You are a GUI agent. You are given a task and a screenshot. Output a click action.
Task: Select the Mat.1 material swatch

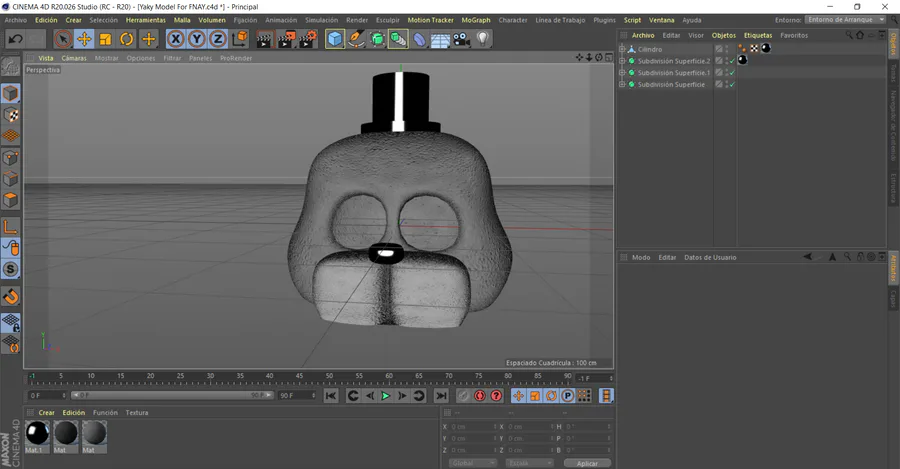tap(37, 433)
